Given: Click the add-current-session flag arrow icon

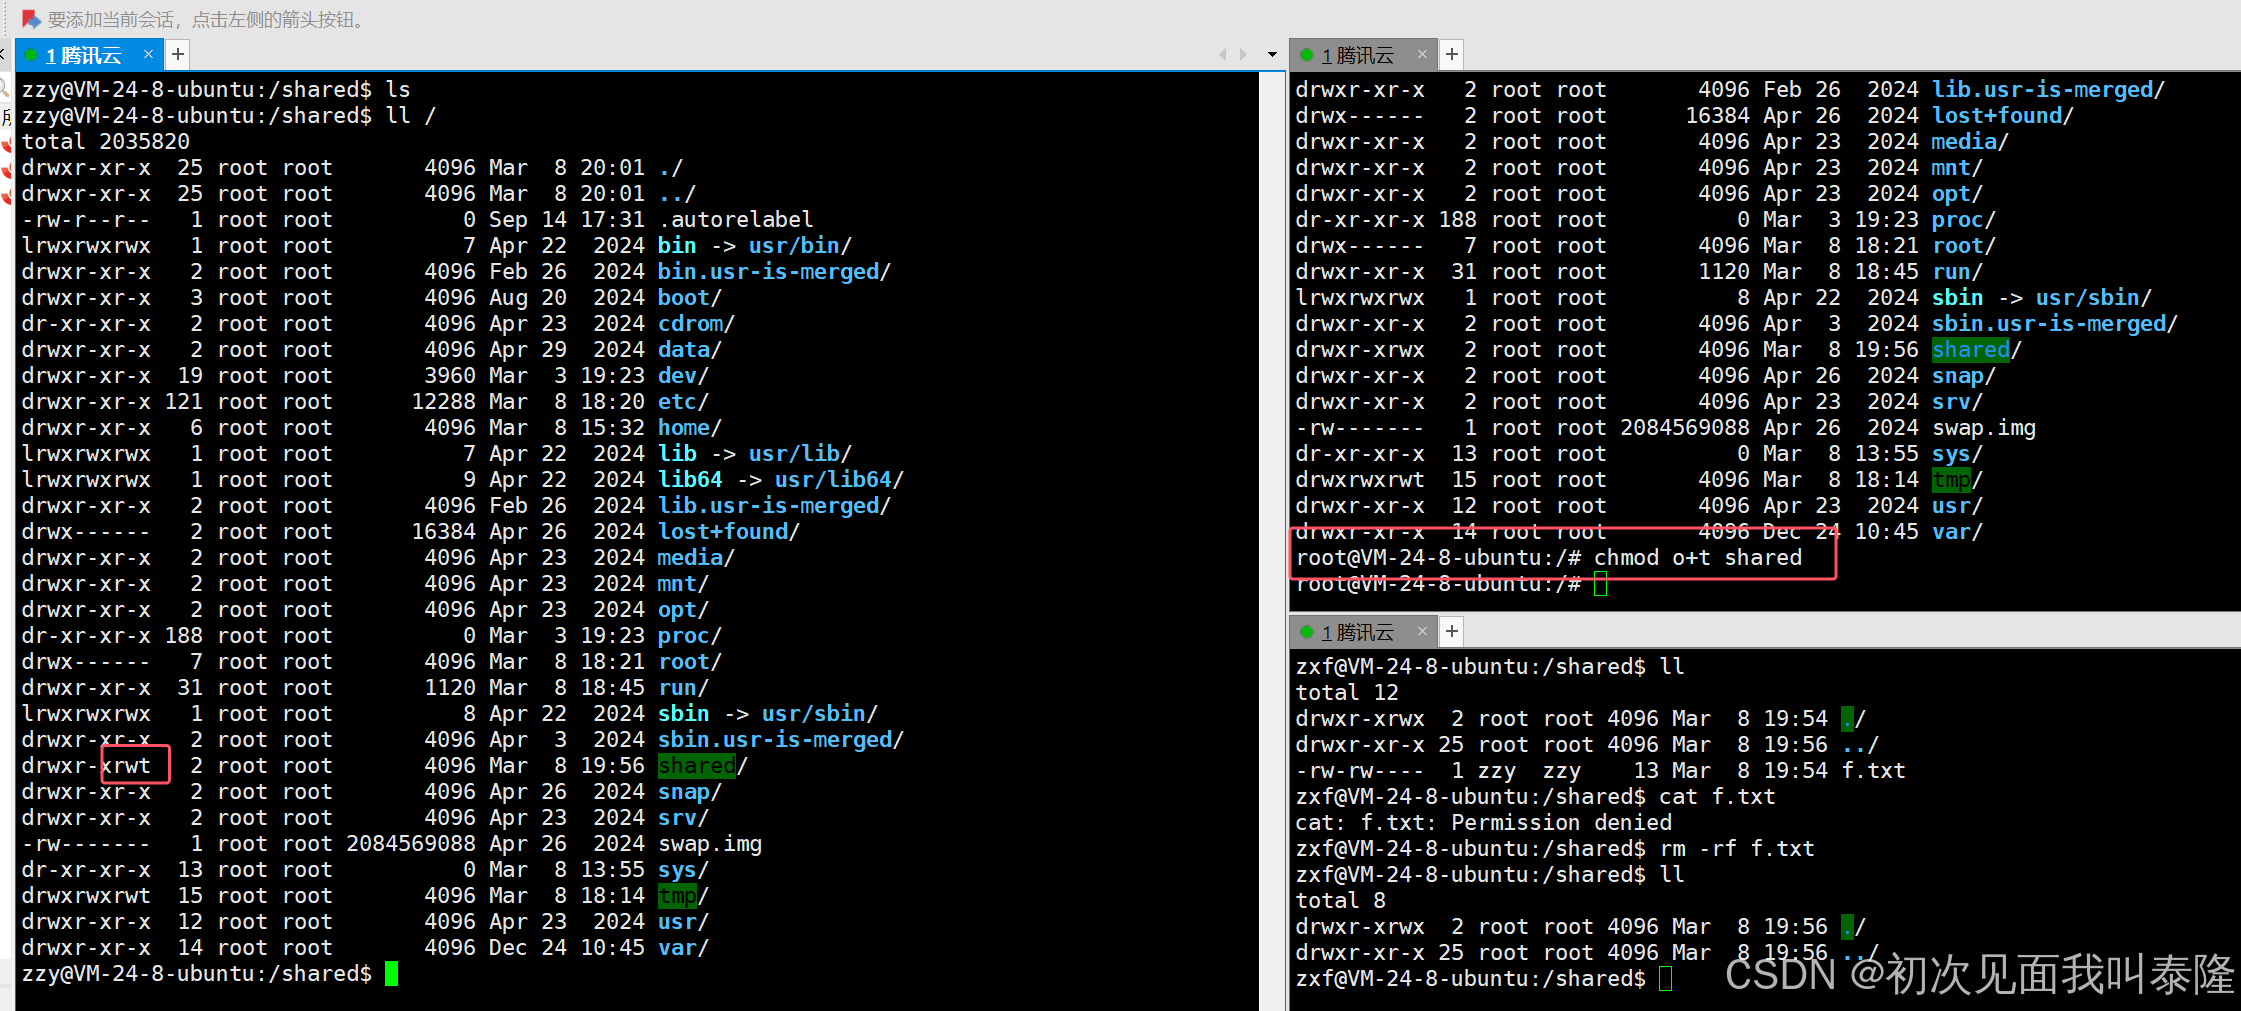Looking at the screenshot, I should point(31,19).
